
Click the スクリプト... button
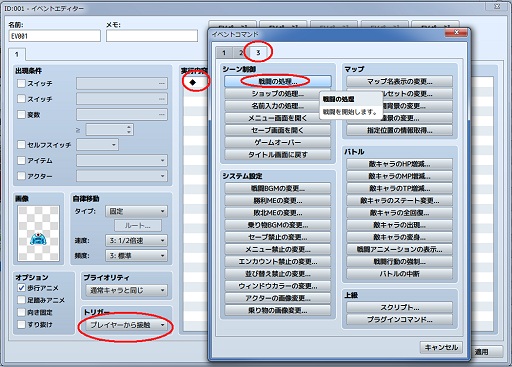tap(400, 307)
